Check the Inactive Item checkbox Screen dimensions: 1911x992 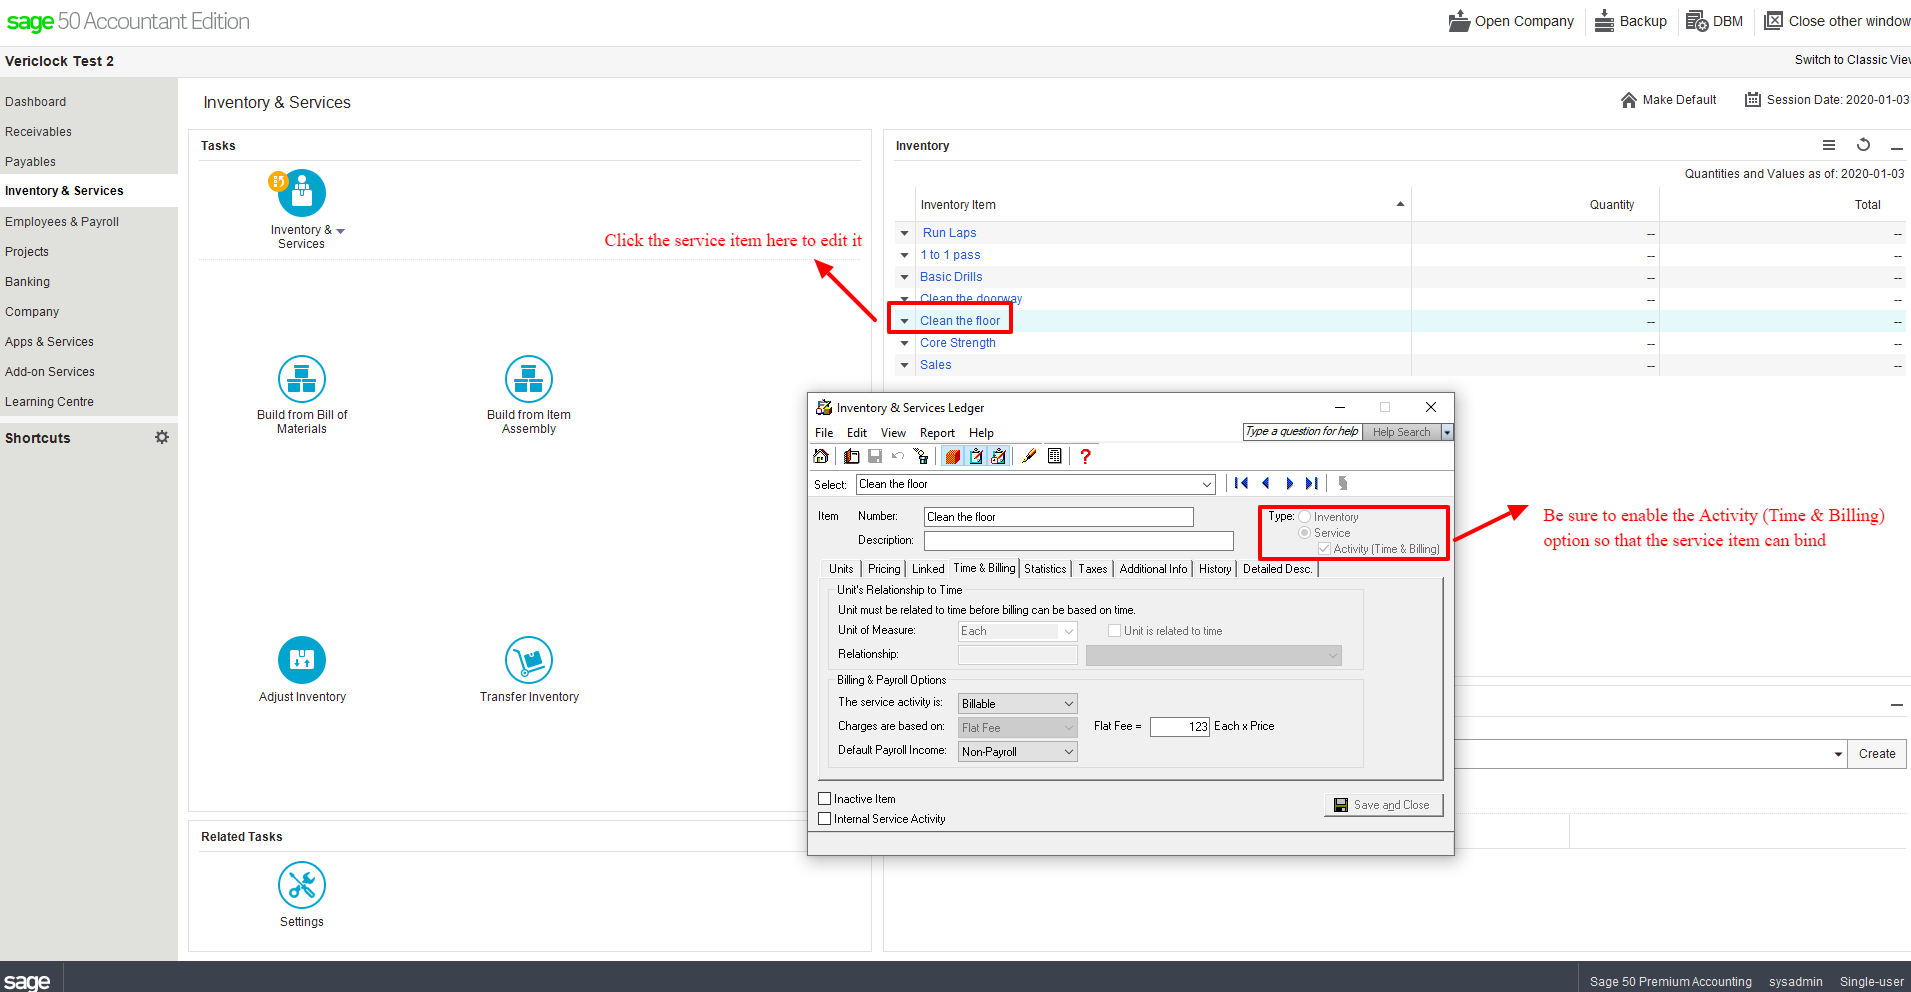[825, 798]
